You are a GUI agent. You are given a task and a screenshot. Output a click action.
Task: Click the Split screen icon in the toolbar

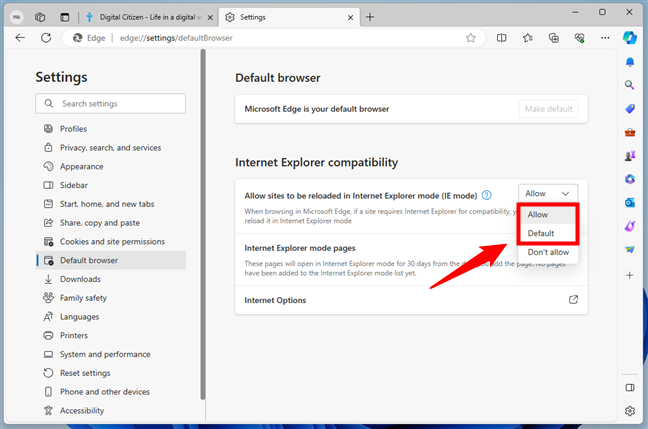pos(501,38)
